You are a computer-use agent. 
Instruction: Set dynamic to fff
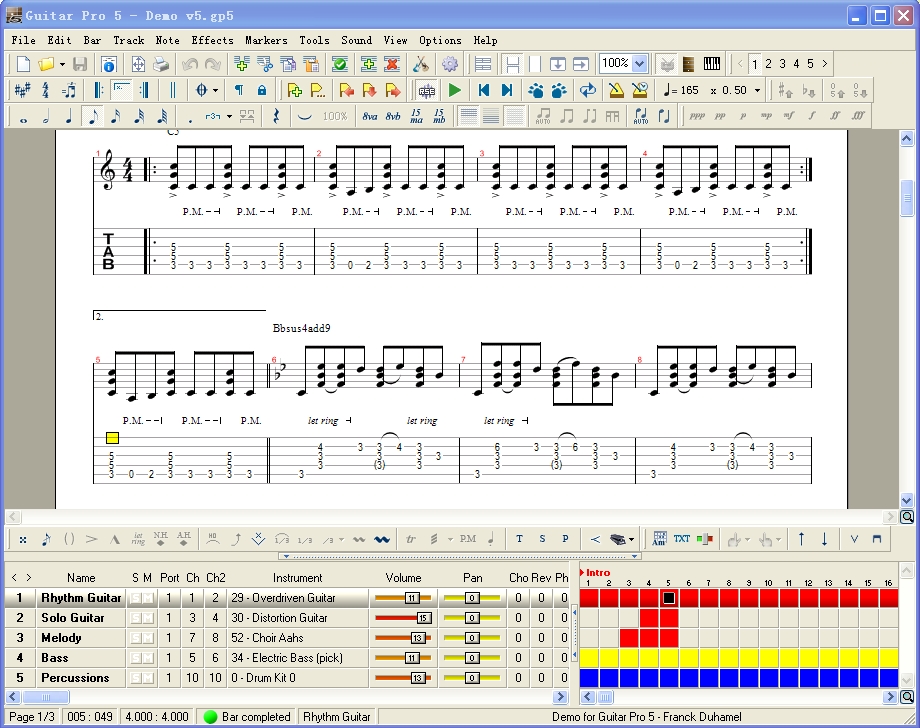[858, 116]
